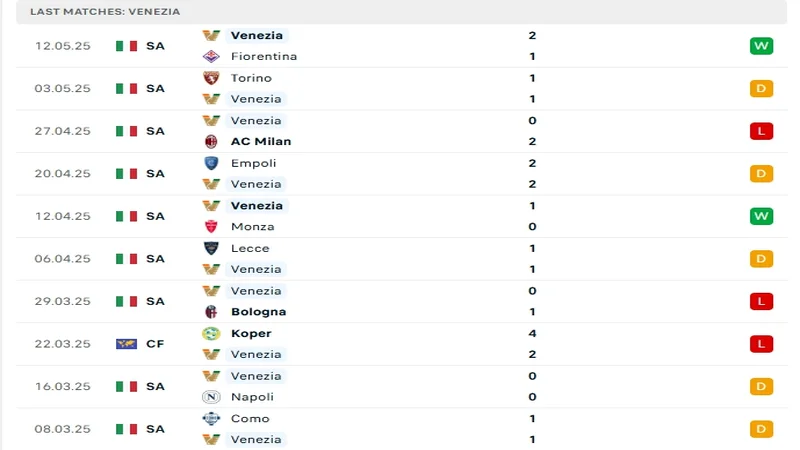Screen dimensions: 800x450
Task: Click the AC Milan club crest
Action: [211, 141]
